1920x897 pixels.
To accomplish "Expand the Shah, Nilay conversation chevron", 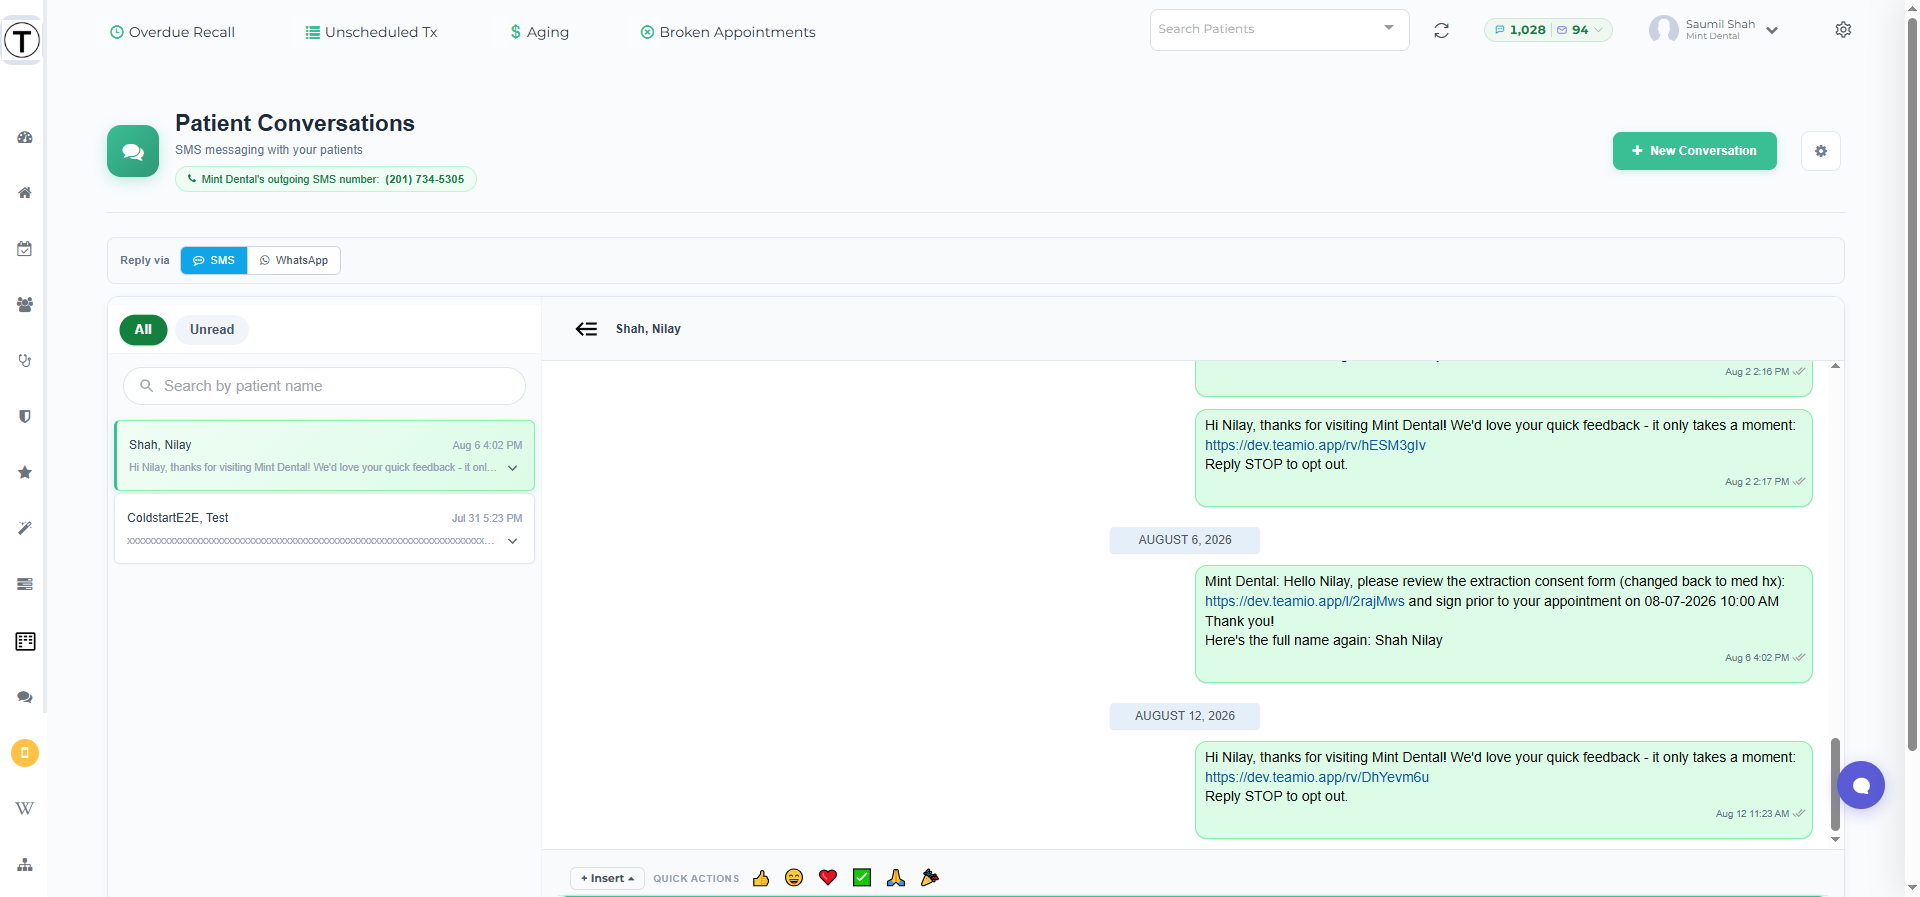I will (513, 468).
